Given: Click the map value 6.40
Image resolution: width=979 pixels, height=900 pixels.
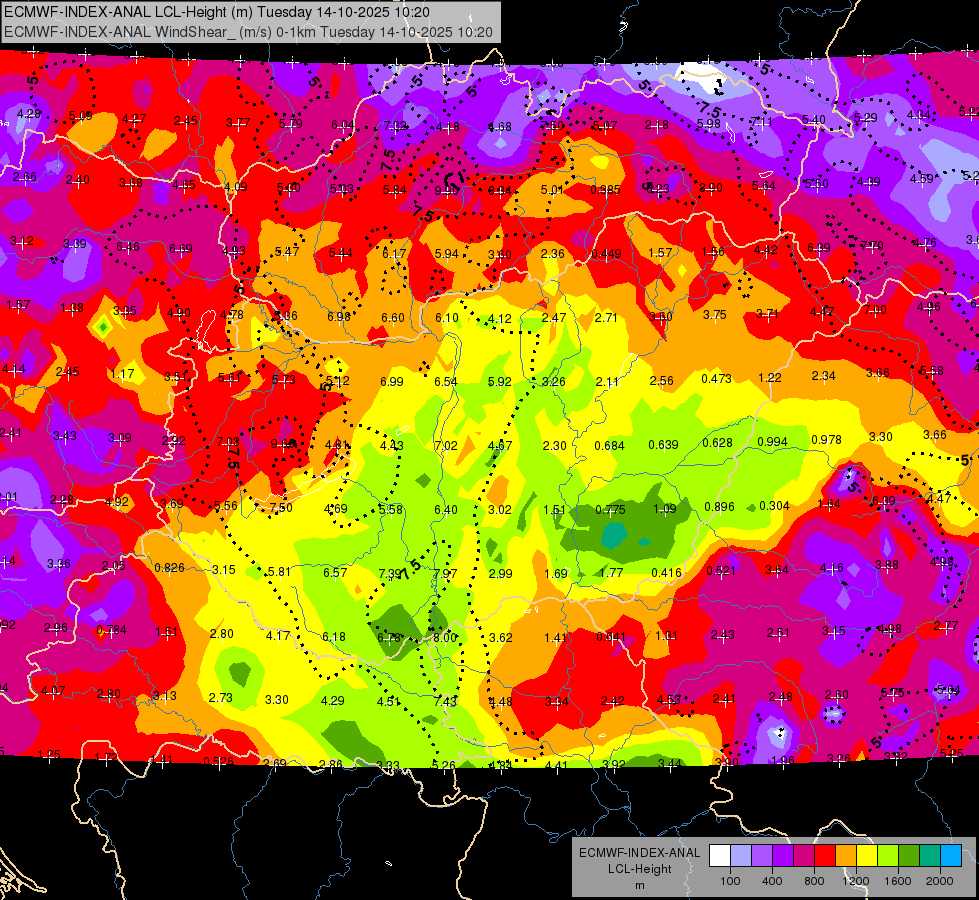Looking at the screenshot, I should 446,510.
